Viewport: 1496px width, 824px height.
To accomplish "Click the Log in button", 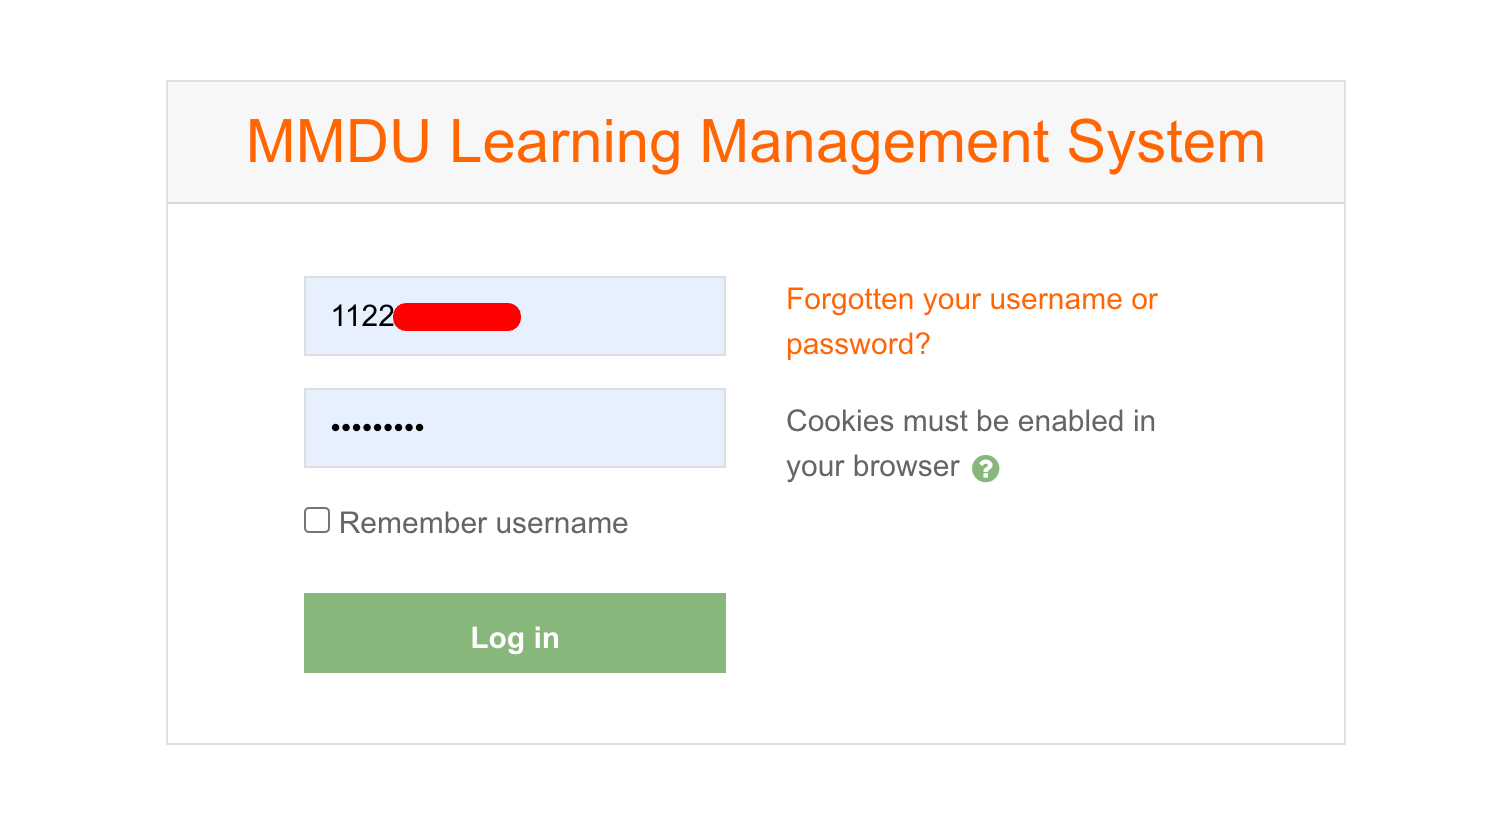I will (x=514, y=633).
